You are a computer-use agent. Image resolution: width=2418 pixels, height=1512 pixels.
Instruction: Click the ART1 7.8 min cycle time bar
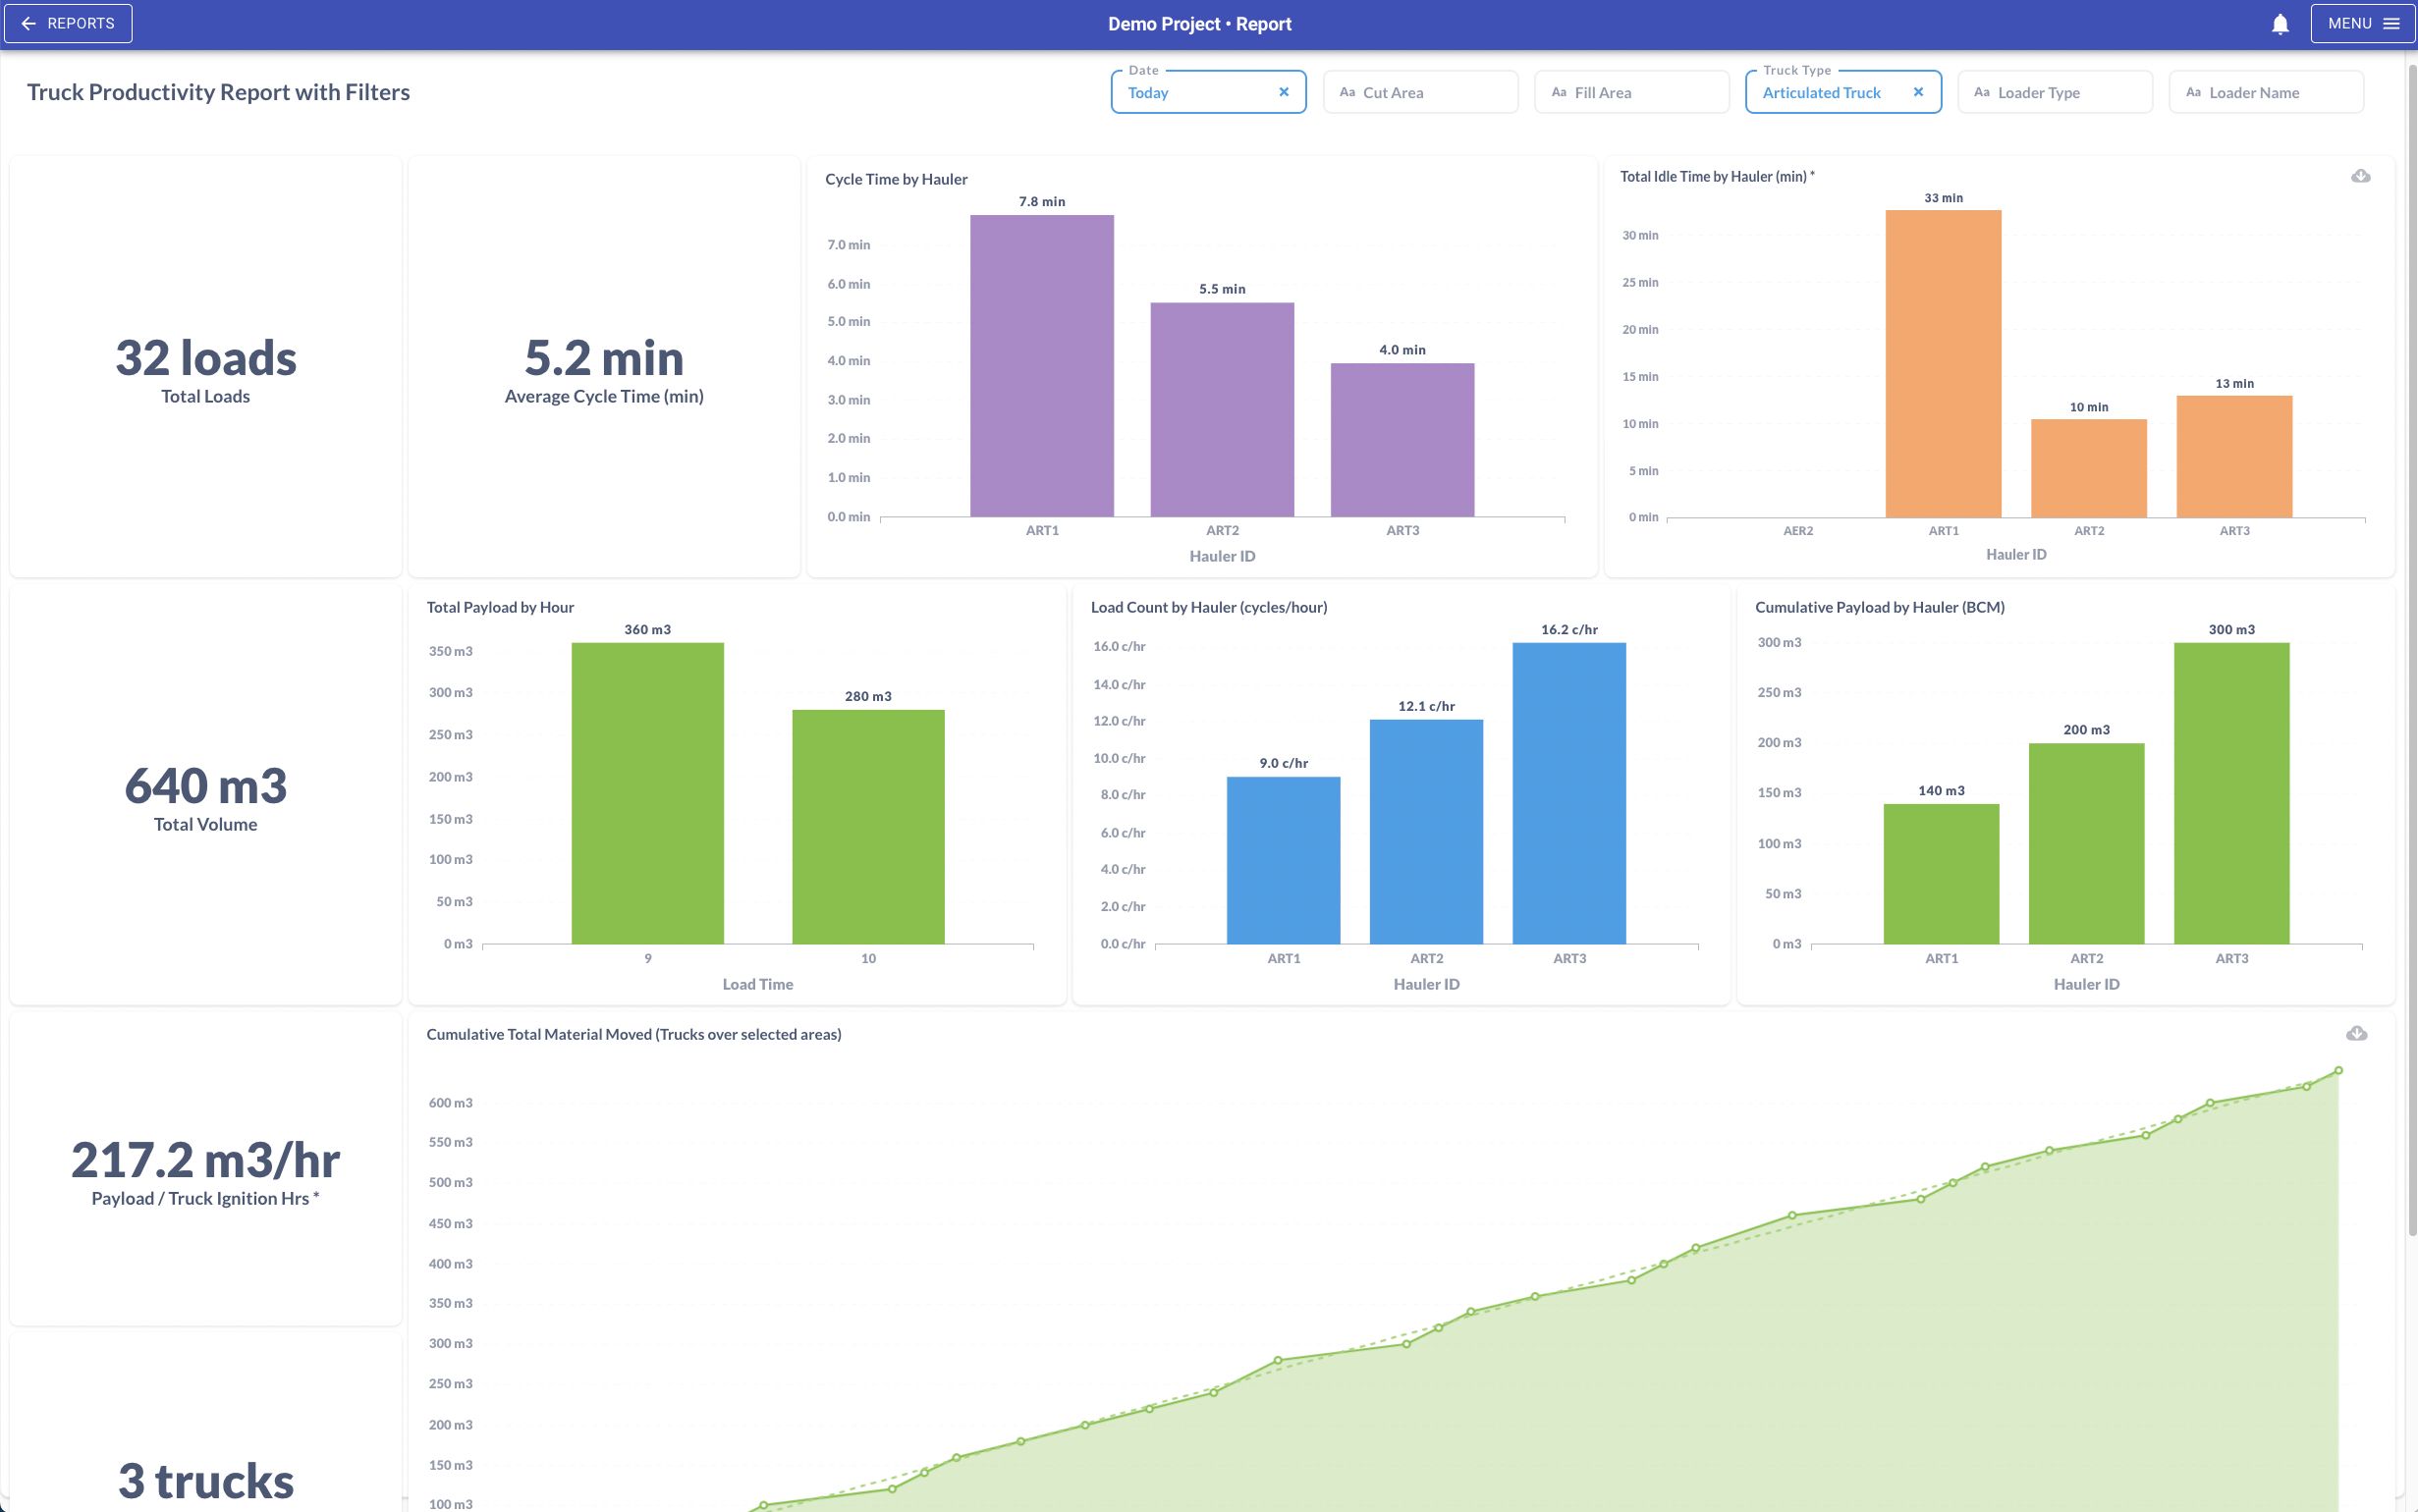[1042, 366]
